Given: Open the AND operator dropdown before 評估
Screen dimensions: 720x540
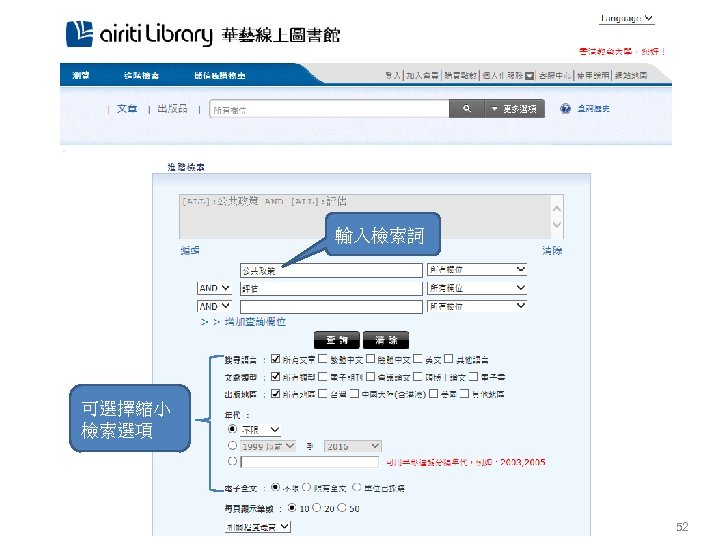Looking at the screenshot, I should [214, 288].
